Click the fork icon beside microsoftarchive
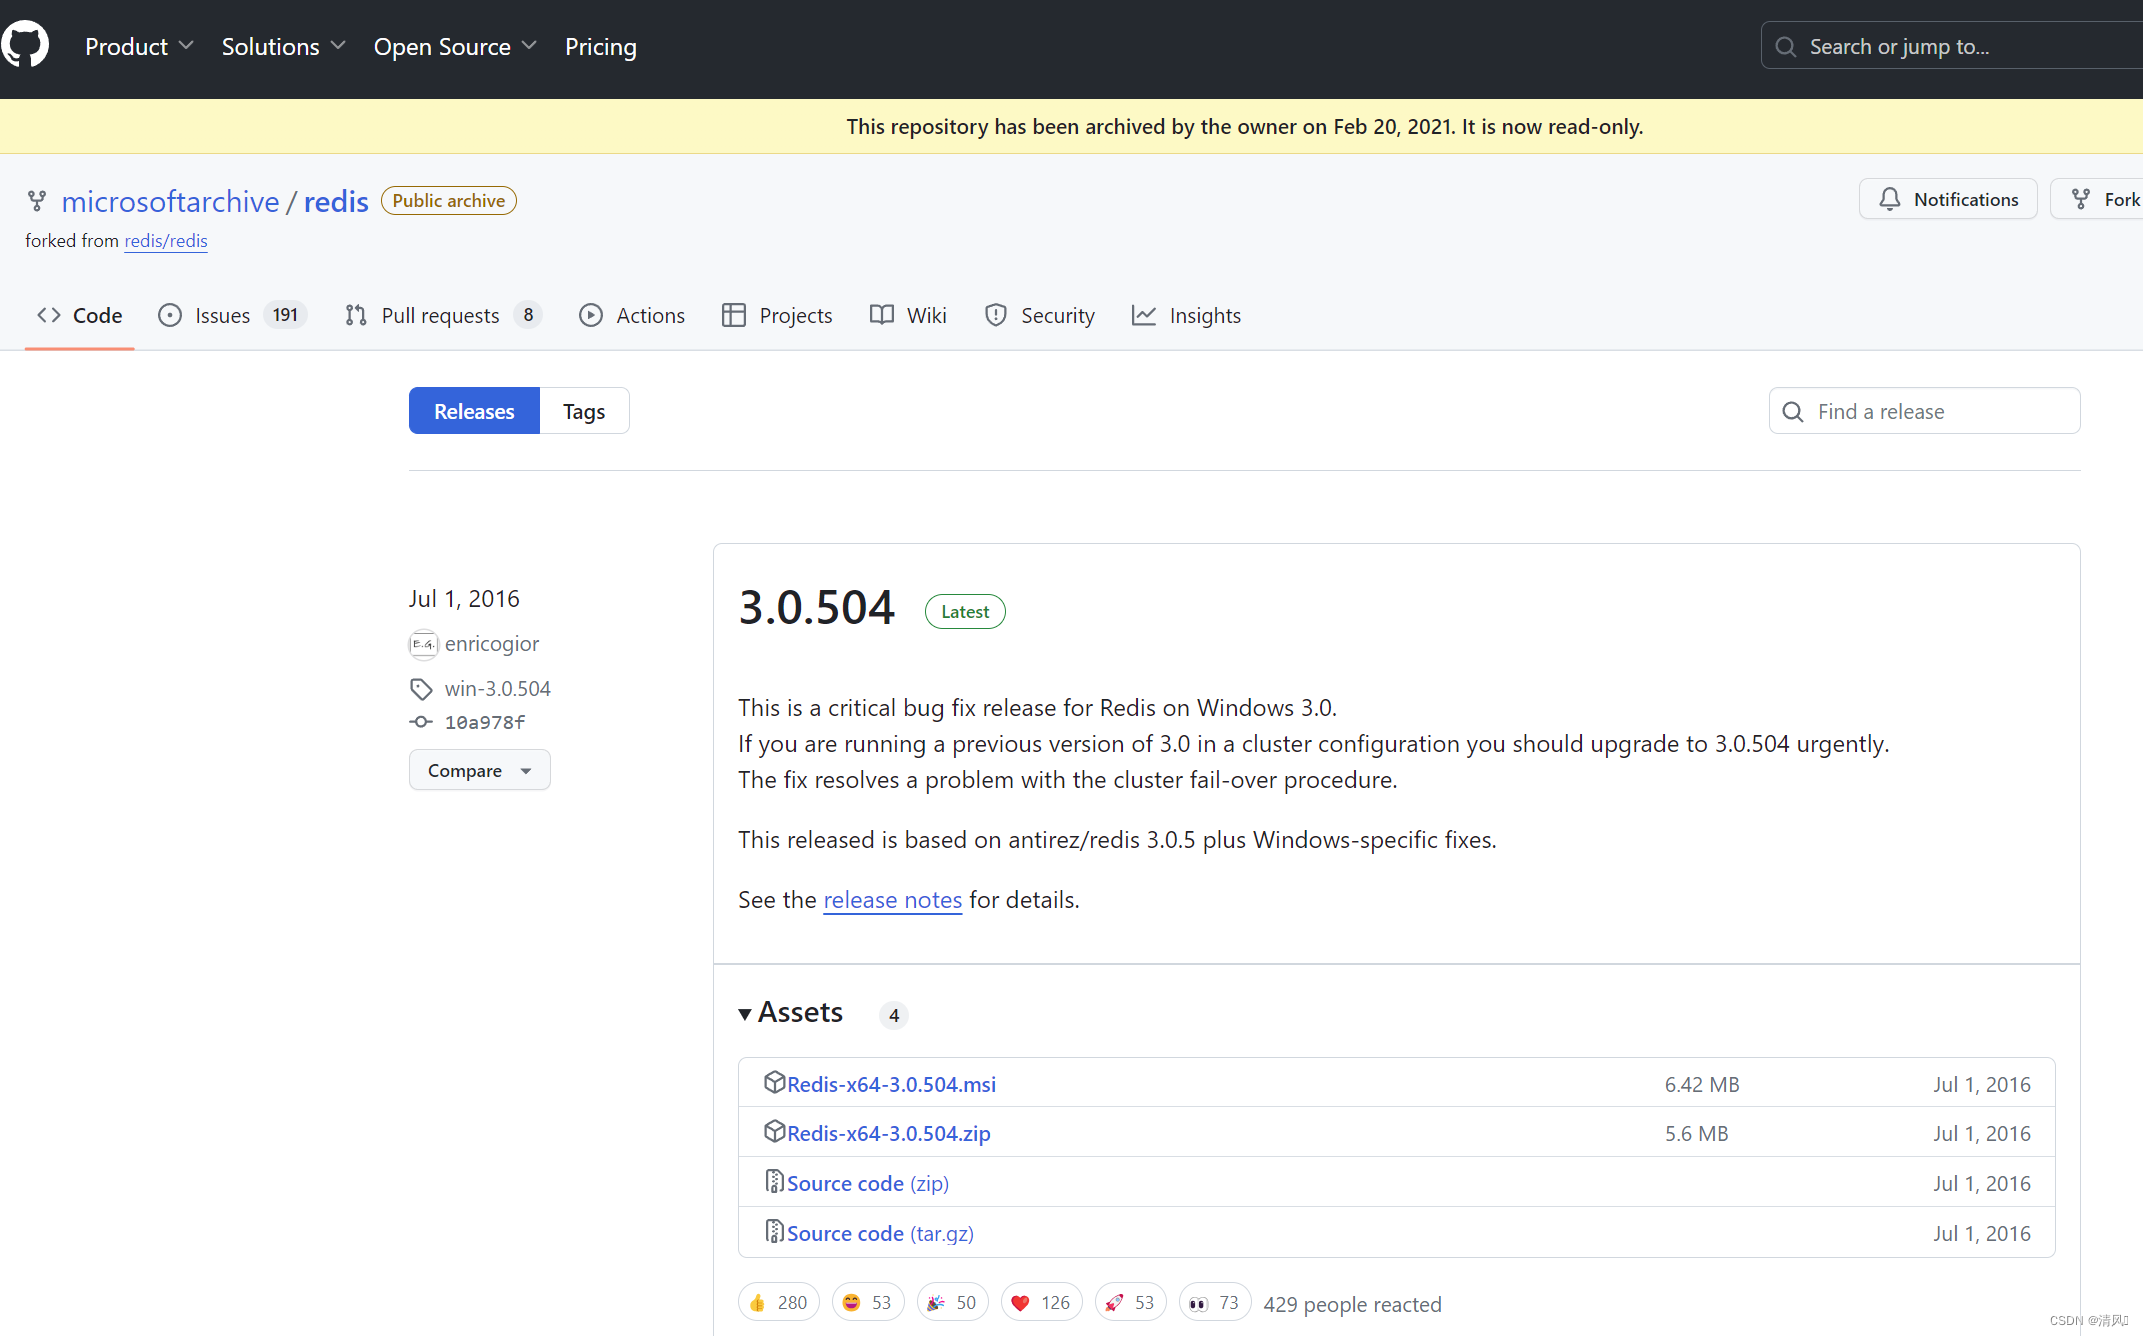 coord(37,201)
